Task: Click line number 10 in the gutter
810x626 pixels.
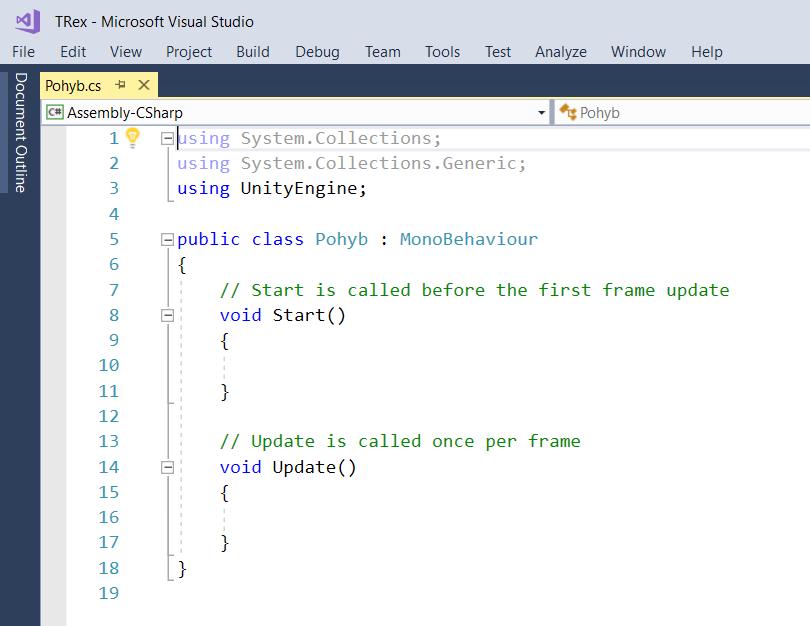Action: pos(109,365)
